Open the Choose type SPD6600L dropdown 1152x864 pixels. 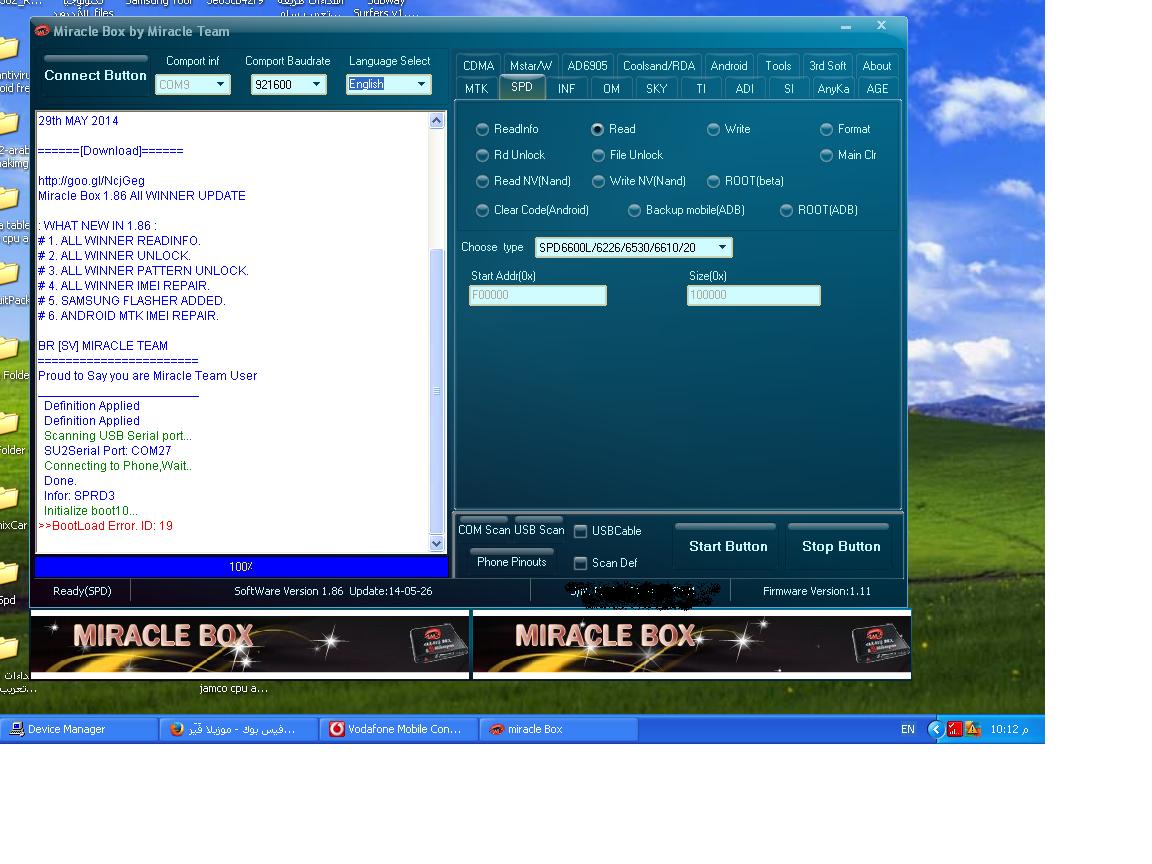pos(633,248)
